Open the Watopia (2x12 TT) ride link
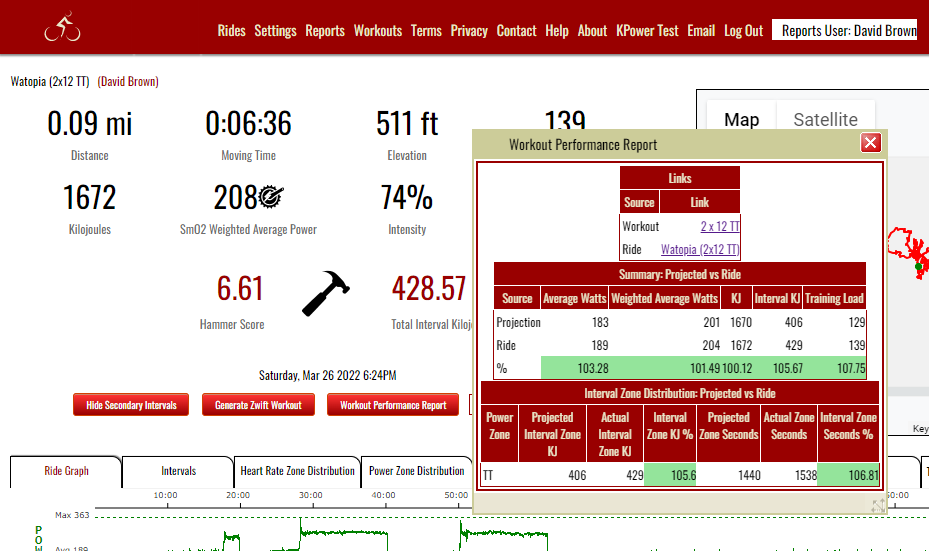Viewport: 929px width, 551px height. pos(700,249)
